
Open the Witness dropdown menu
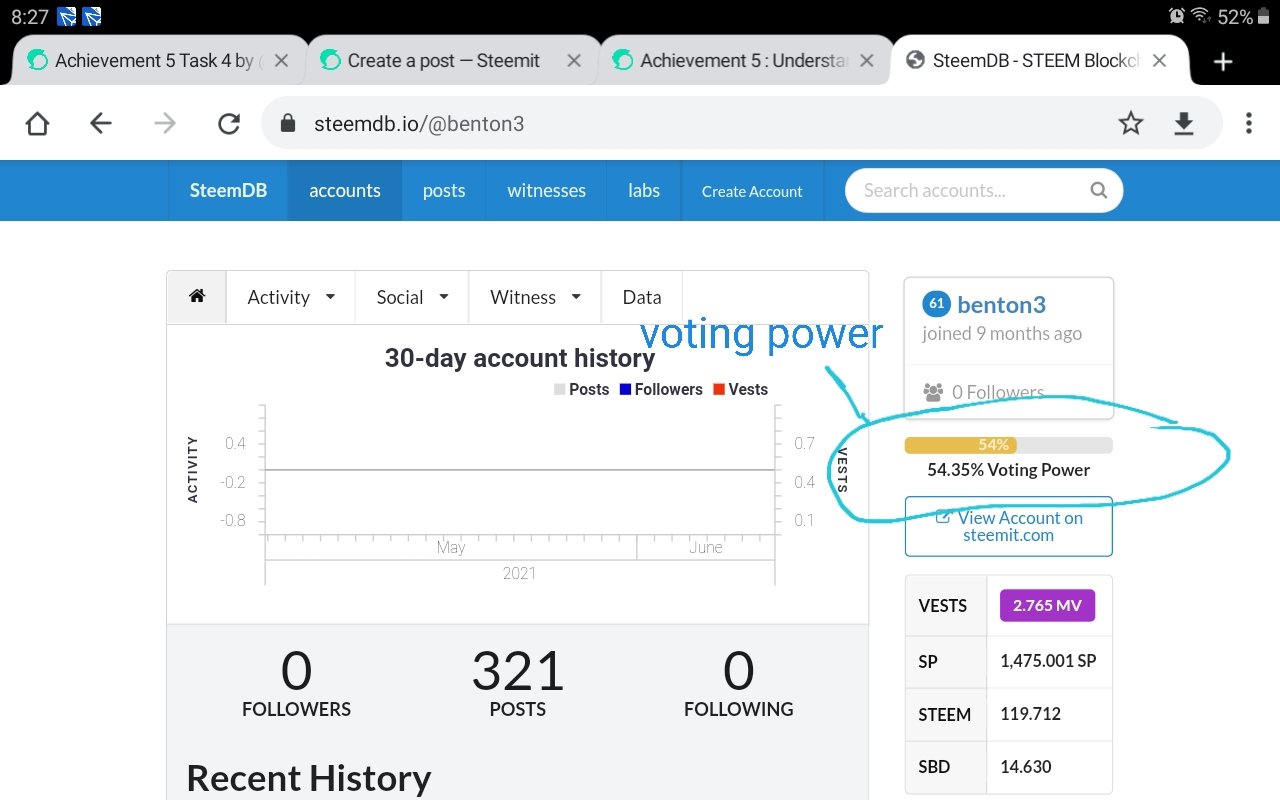pyautogui.click(x=535, y=297)
